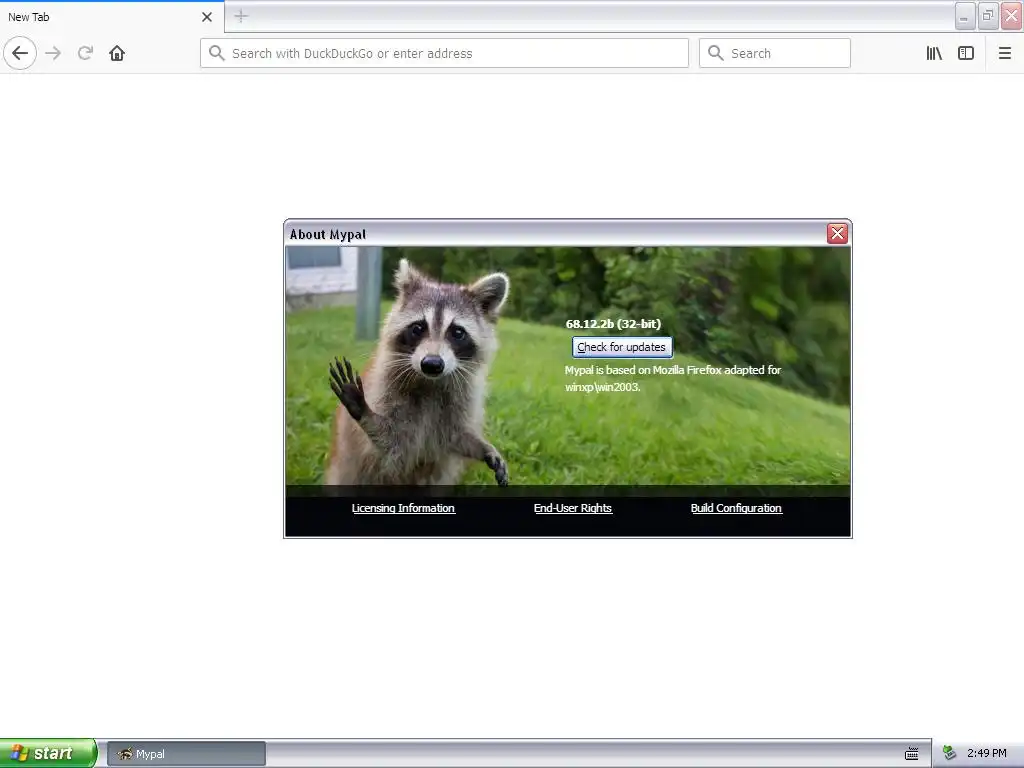Open a new tab with the plus icon

241,16
